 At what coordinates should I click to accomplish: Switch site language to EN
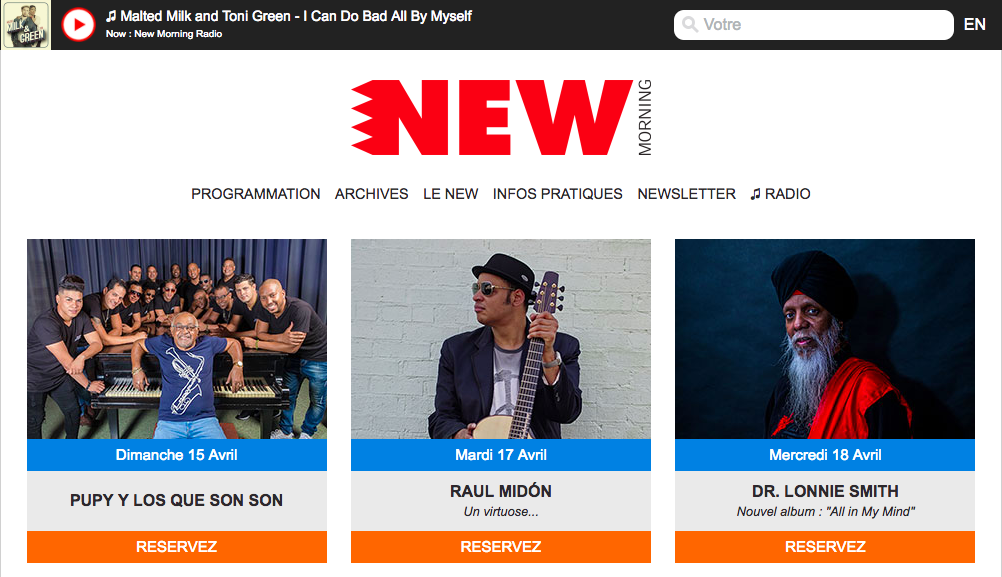coord(975,24)
